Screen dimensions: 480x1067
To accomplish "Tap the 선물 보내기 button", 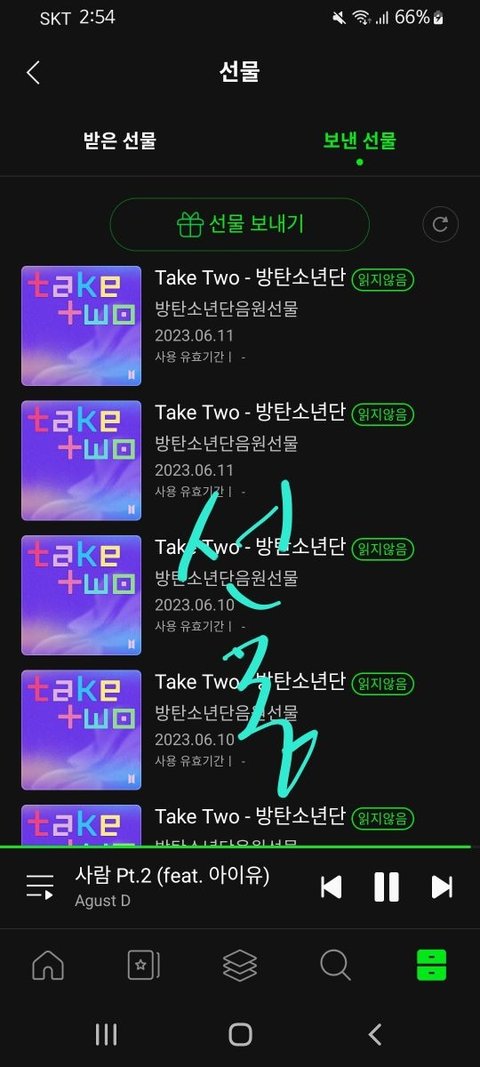I will (240, 224).
